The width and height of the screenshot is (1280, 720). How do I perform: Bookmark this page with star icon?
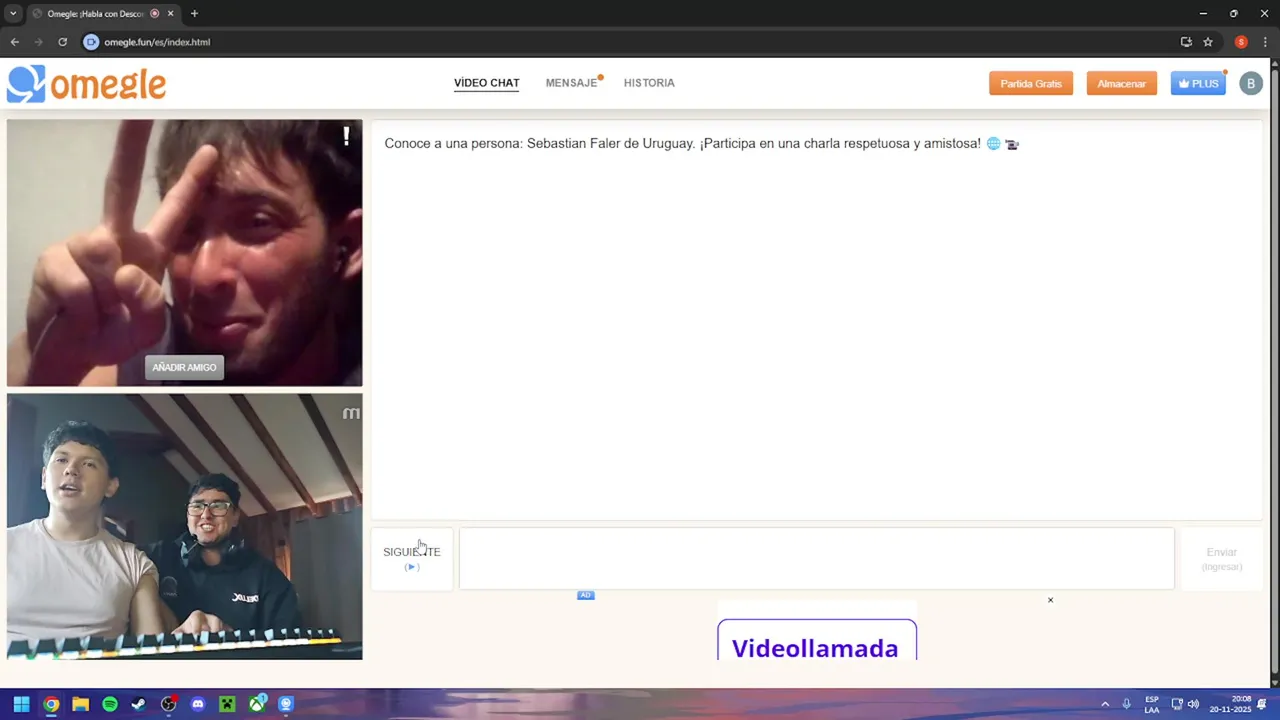[x=1208, y=42]
